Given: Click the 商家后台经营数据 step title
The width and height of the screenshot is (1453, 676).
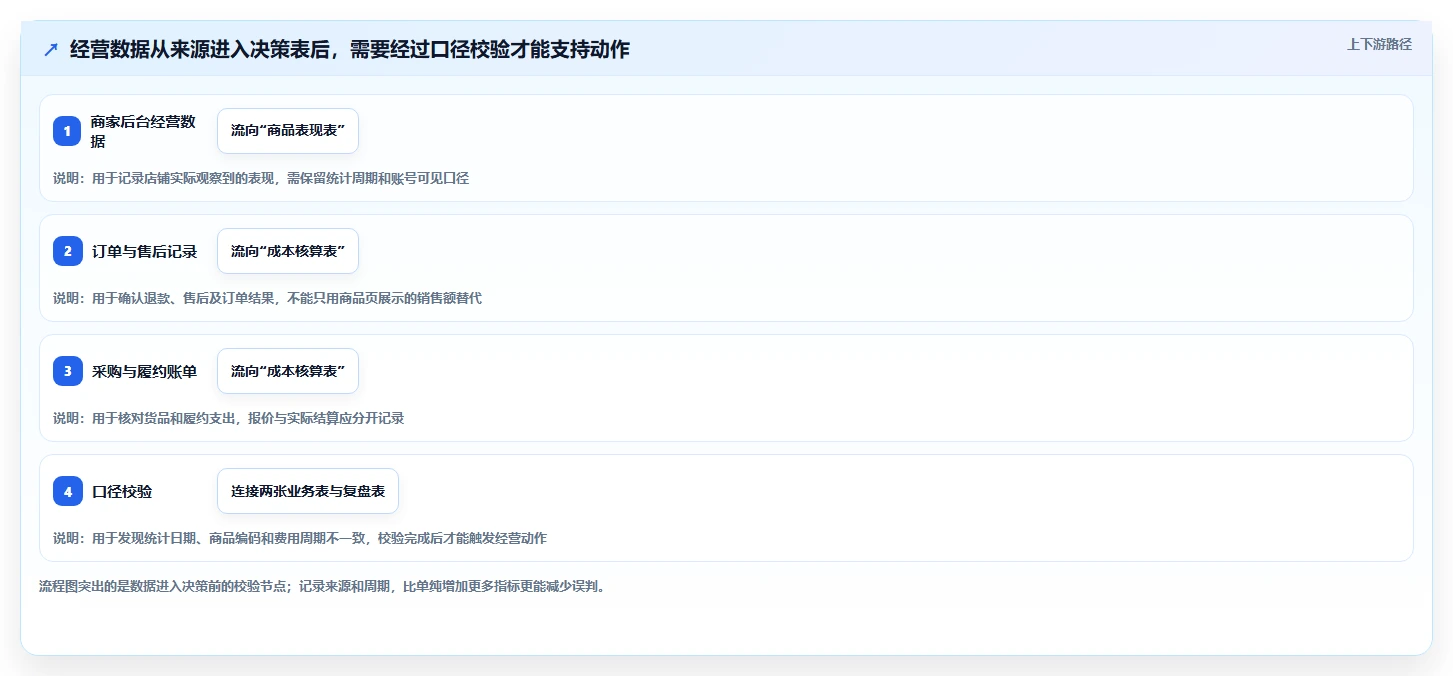Looking at the screenshot, I should pos(143,131).
